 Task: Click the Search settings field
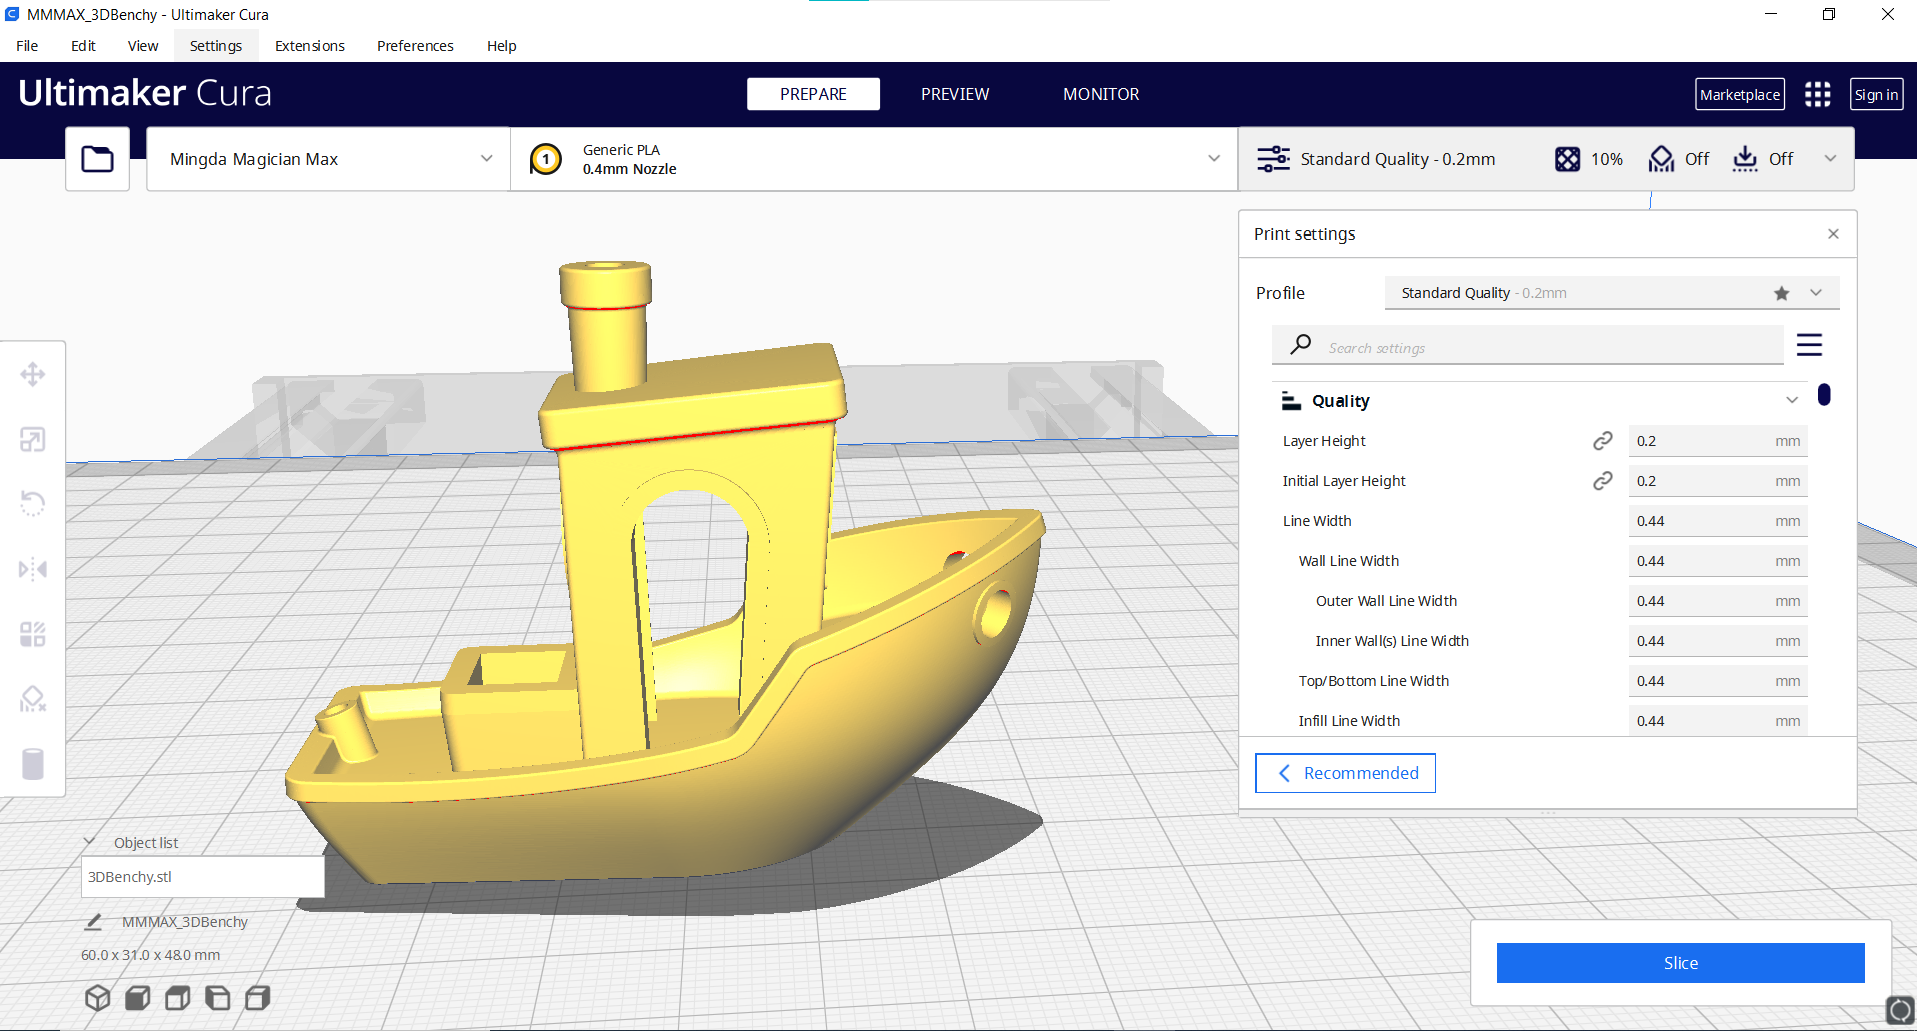pyautogui.click(x=1528, y=345)
